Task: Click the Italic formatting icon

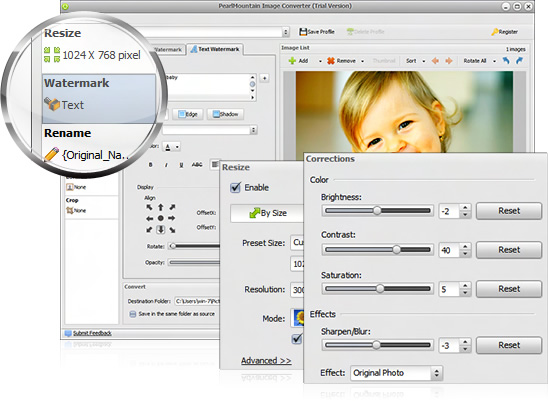Action: pyautogui.click(x=166, y=165)
